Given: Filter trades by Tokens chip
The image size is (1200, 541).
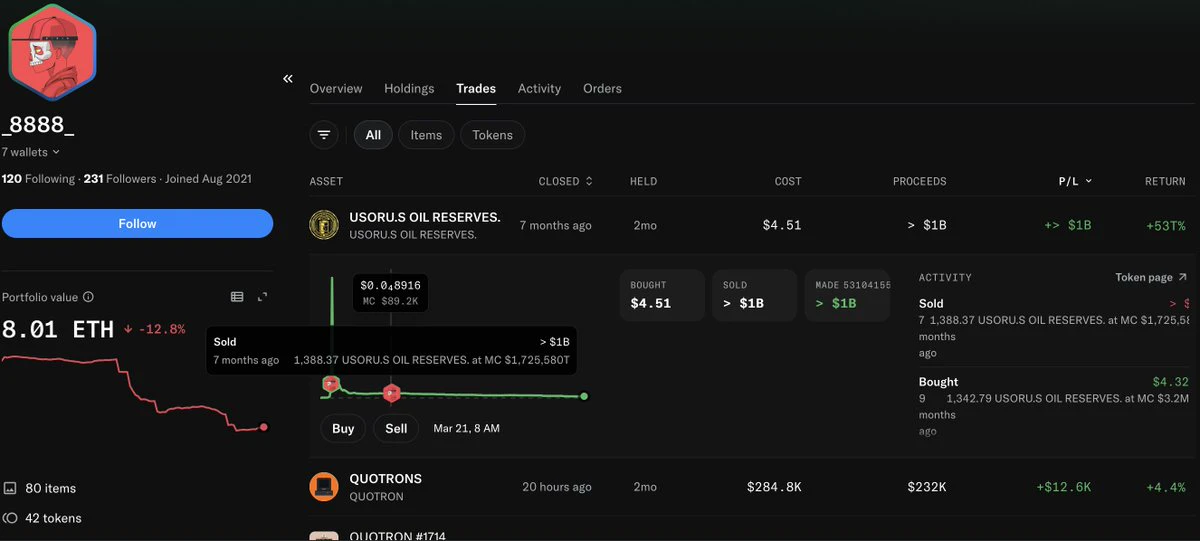Looking at the screenshot, I should 493,135.
